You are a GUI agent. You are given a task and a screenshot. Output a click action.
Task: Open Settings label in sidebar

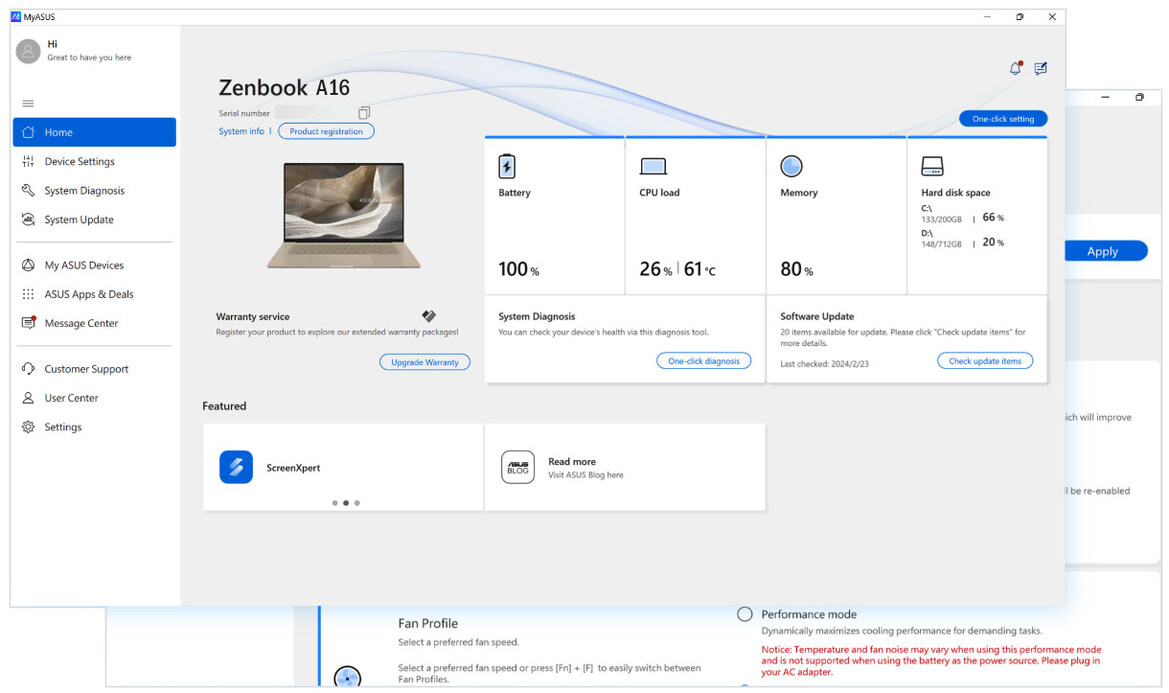click(x=63, y=427)
